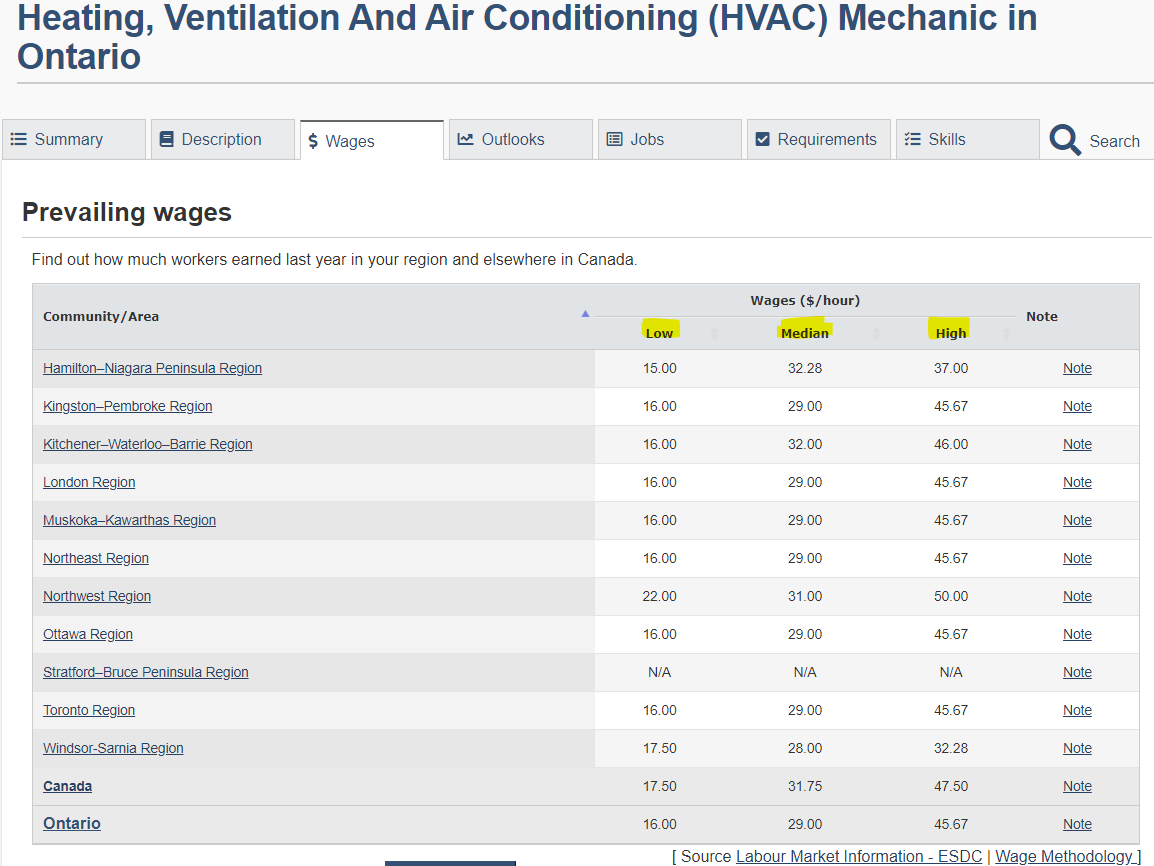Click the Low column header text
Viewport: 1154px width, 866px height.
click(x=659, y=333)
